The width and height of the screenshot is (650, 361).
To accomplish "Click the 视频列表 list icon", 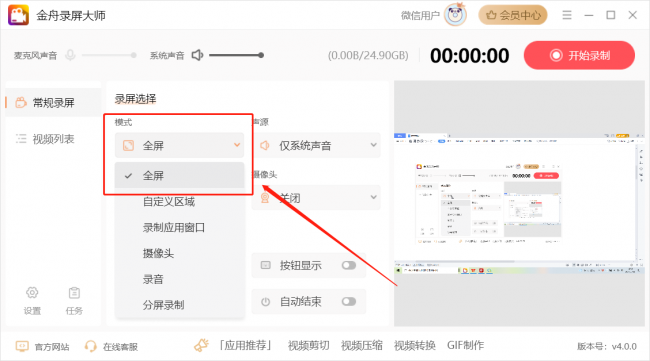I will 21,138.
